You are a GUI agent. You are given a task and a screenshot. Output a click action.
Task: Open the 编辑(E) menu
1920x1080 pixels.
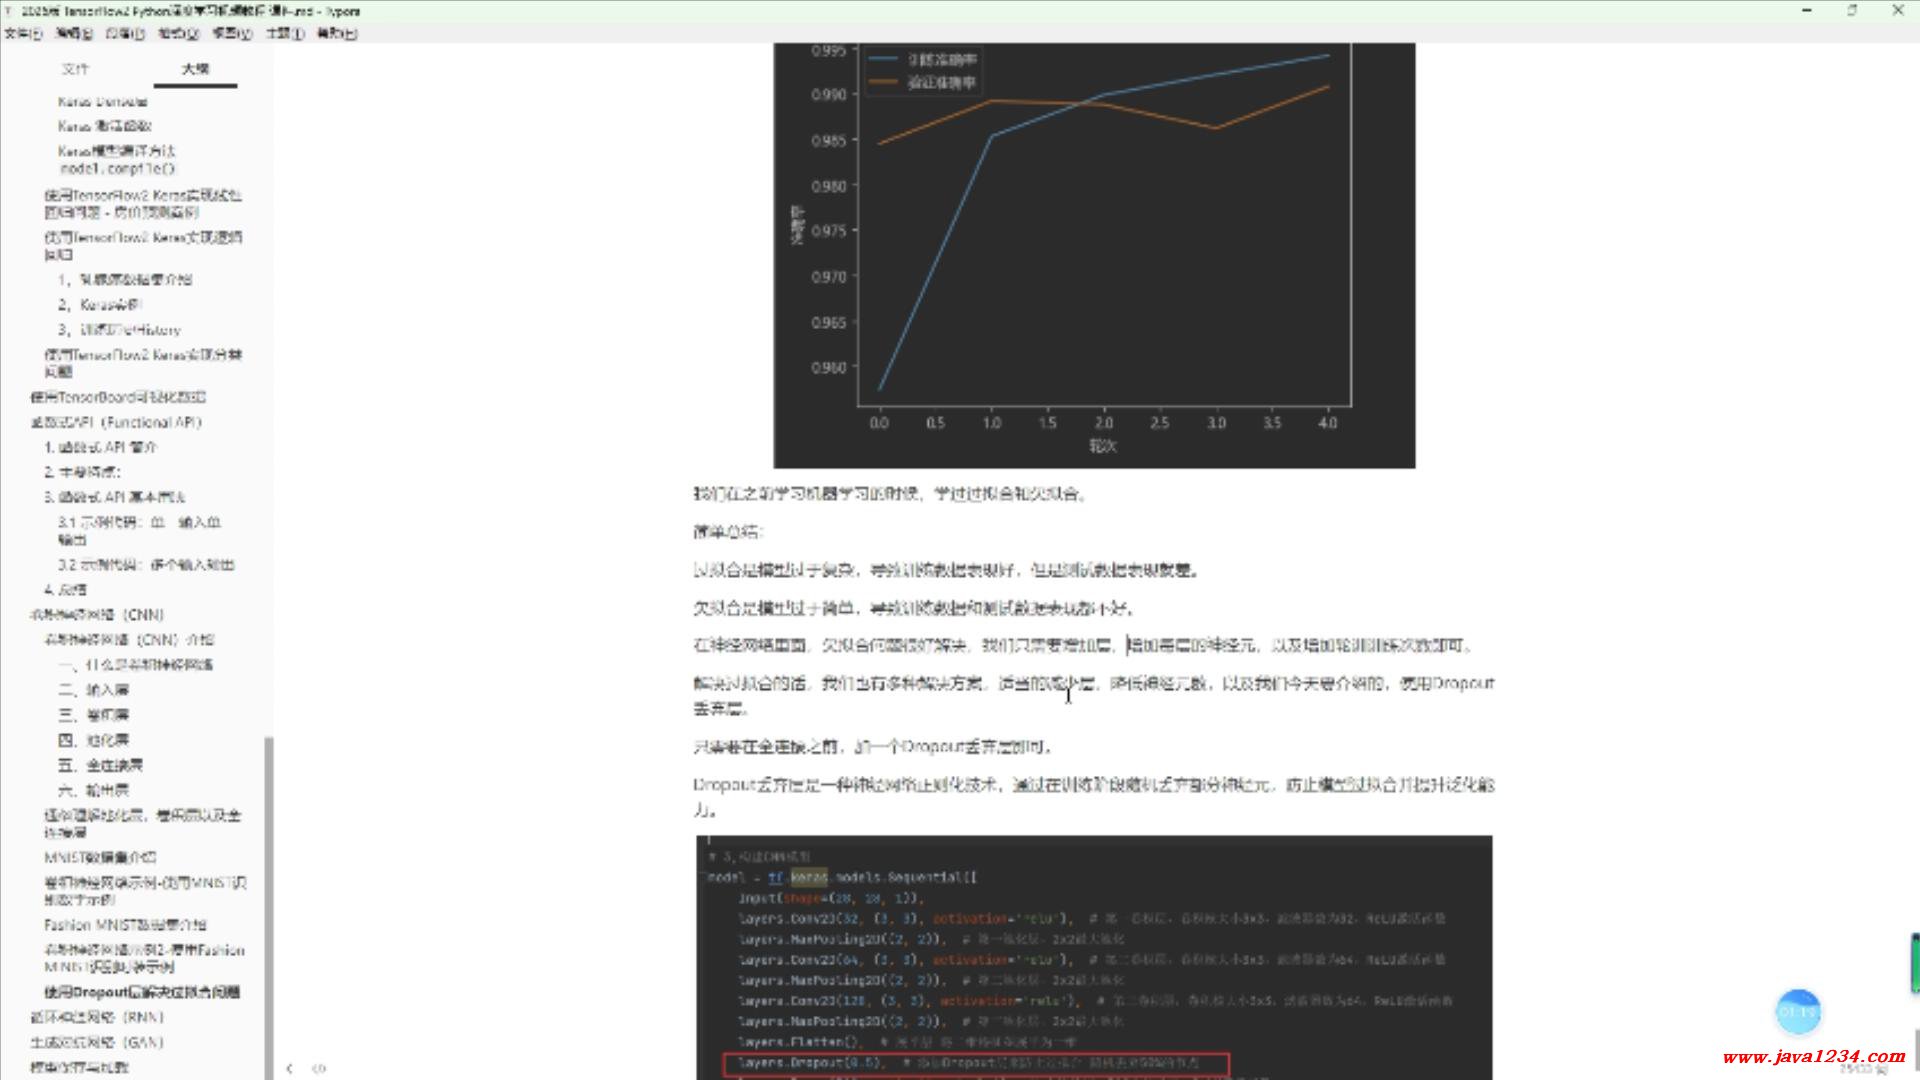74,33
